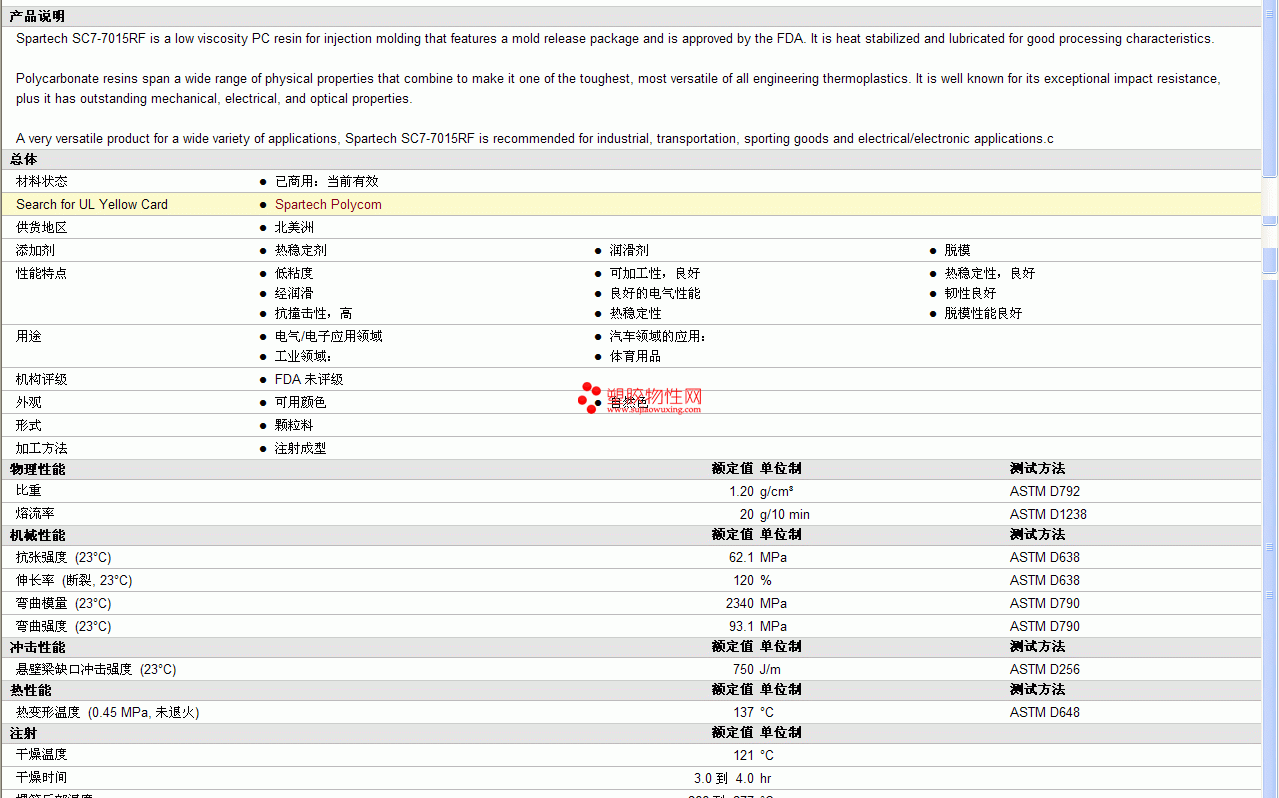Click the 750 impact strength value

point(743,669)
